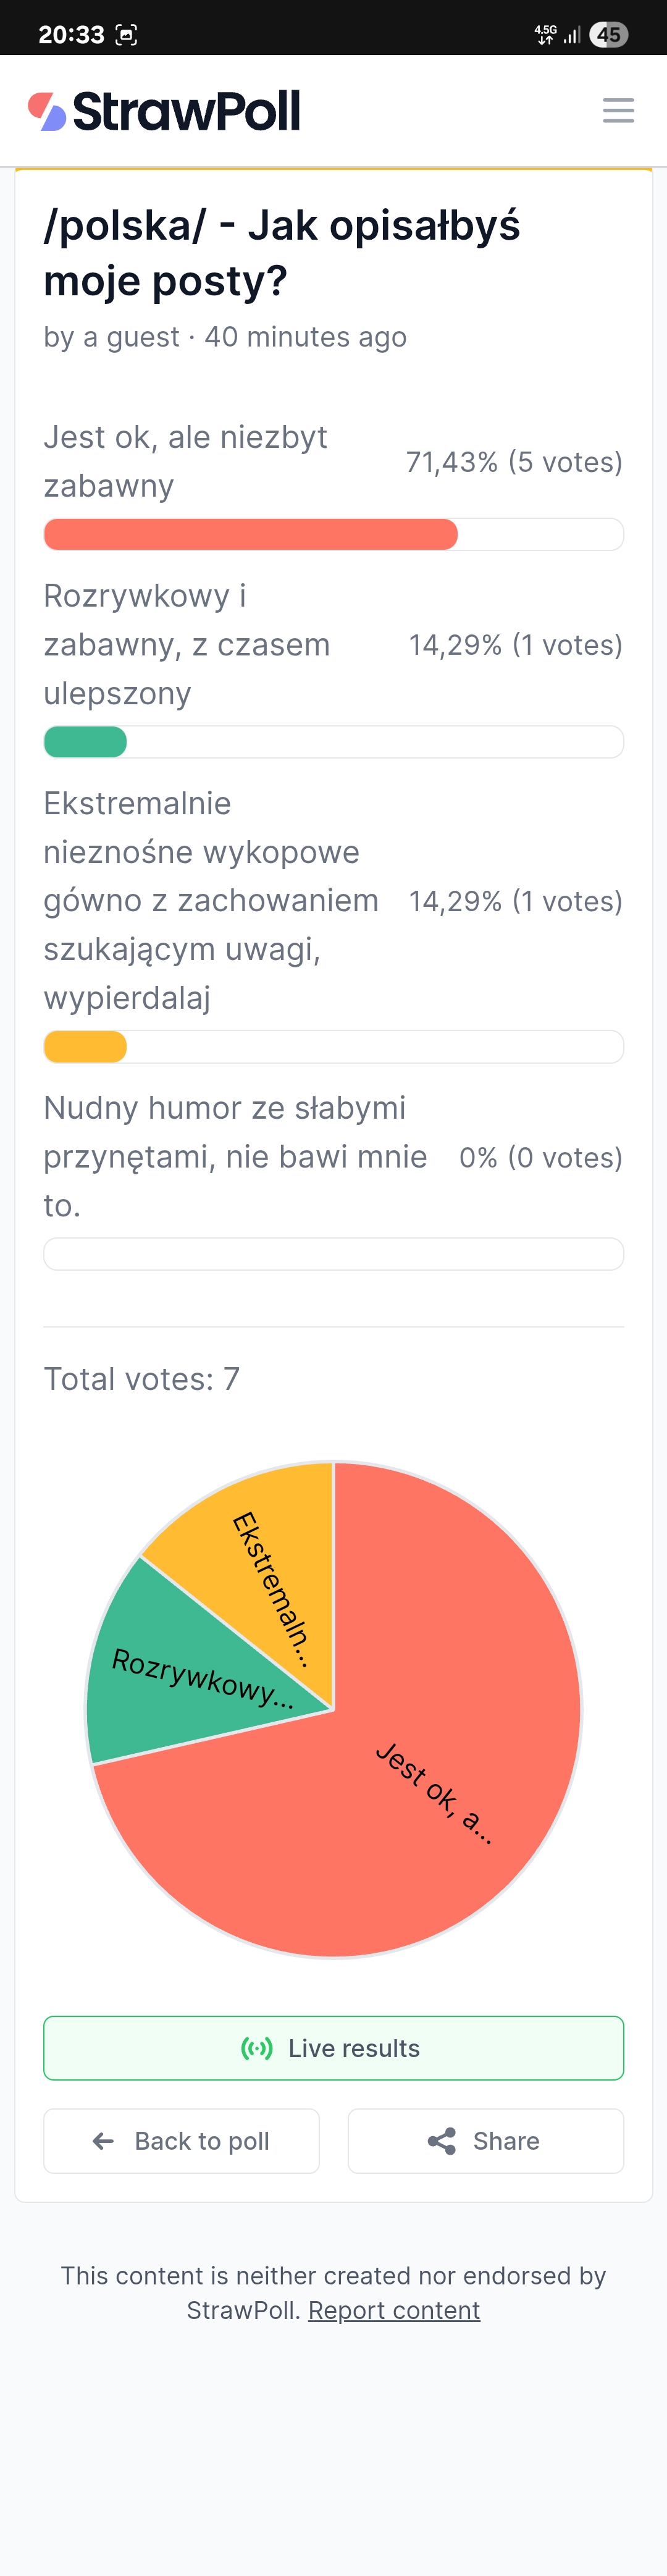The height and width of the screenshot is (2576, 667).
Task: Click the red Jest ok progress bar
Action: (250, 534)
